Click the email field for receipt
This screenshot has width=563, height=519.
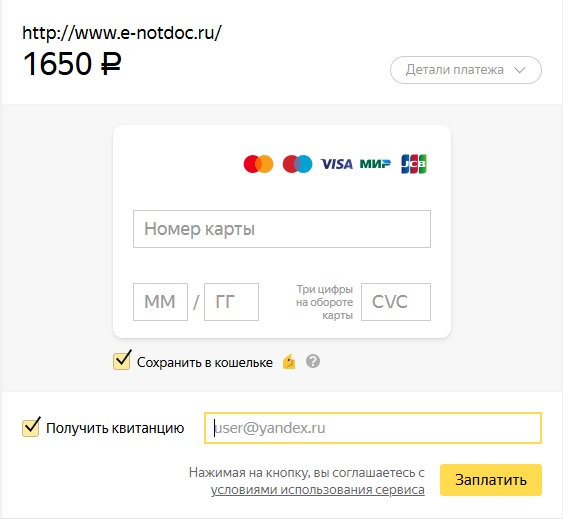[x=373, y=428]
